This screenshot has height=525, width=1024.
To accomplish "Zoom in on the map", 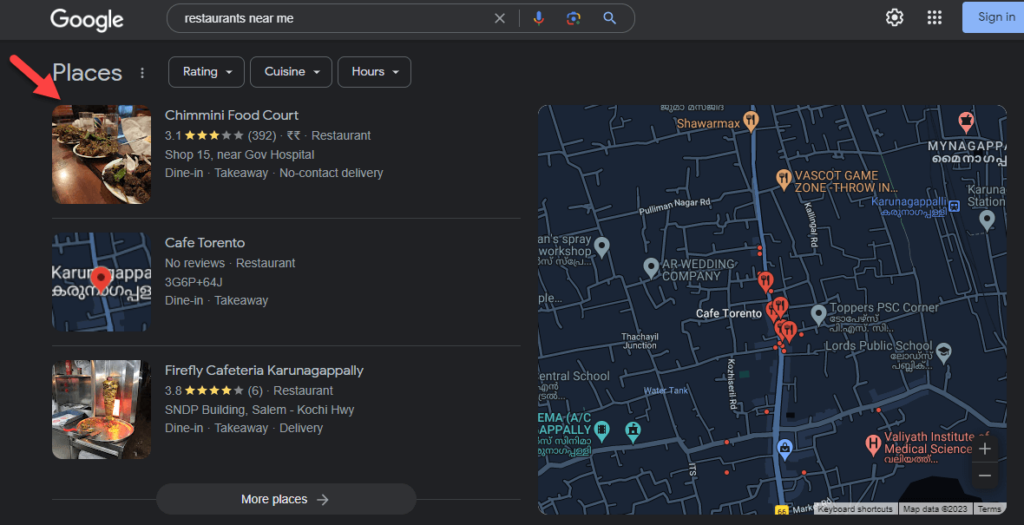I will click(985, 449).
